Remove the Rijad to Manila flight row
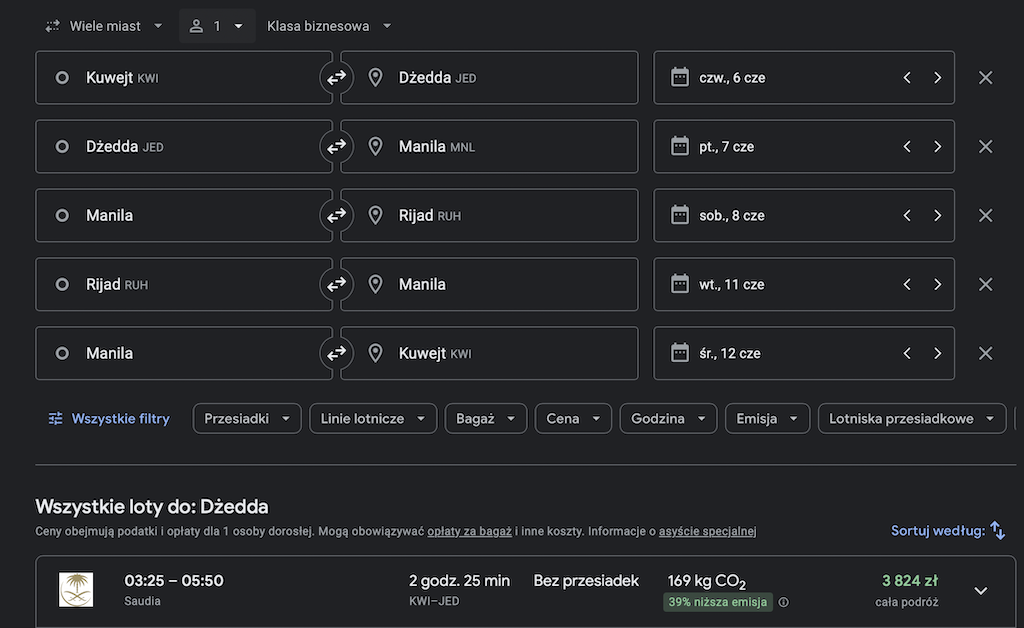Screen dimensions: 1024x628 [985, 285]
